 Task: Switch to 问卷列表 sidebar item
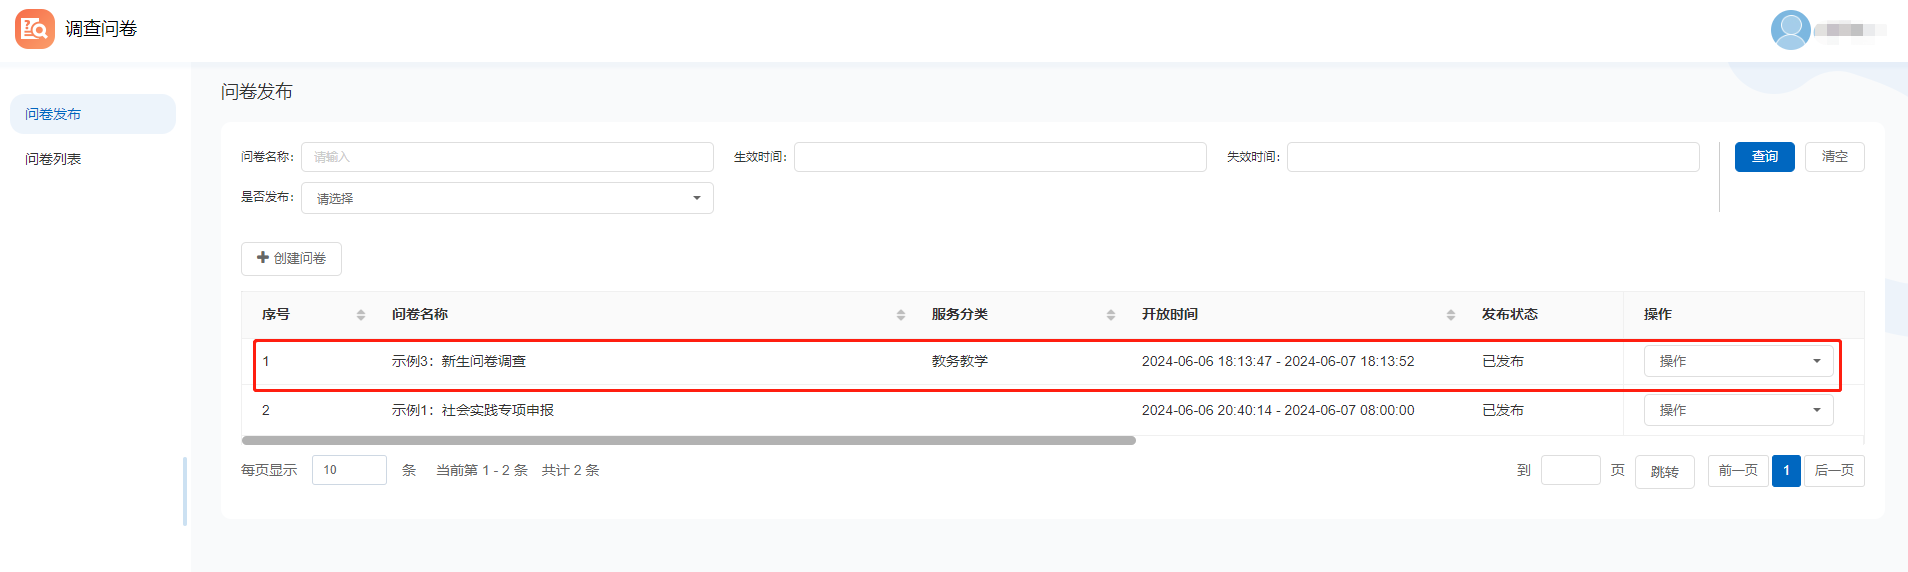(54, 159)
